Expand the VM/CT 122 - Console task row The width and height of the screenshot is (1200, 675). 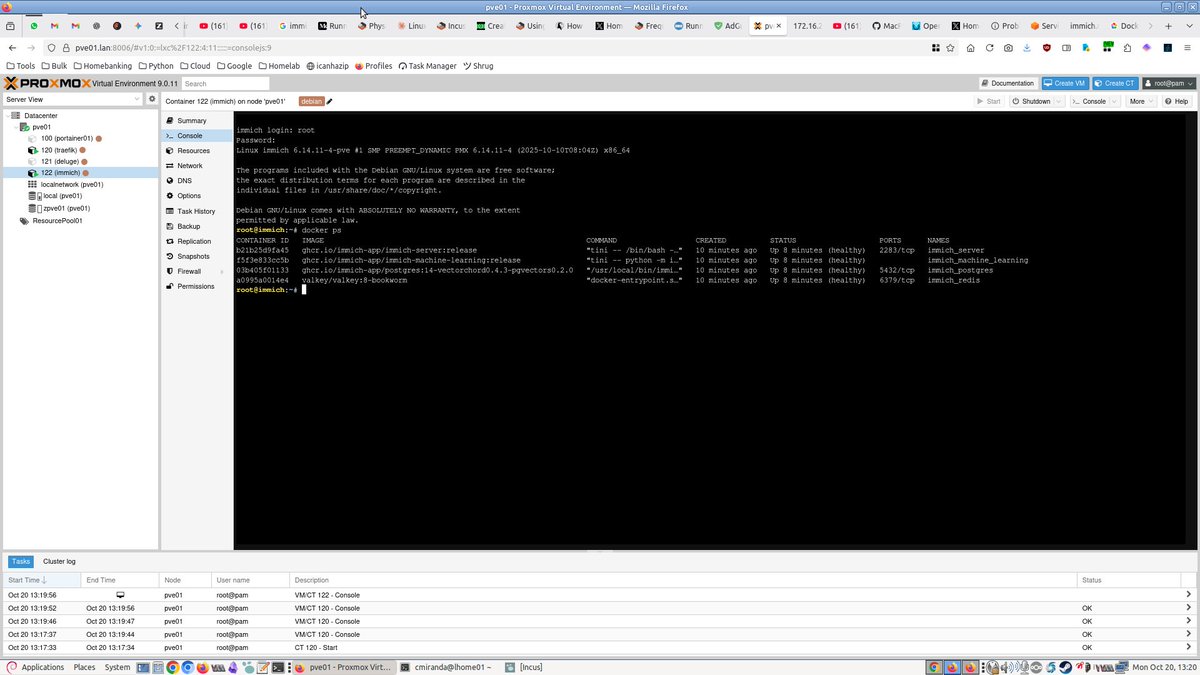(1188, 595)
